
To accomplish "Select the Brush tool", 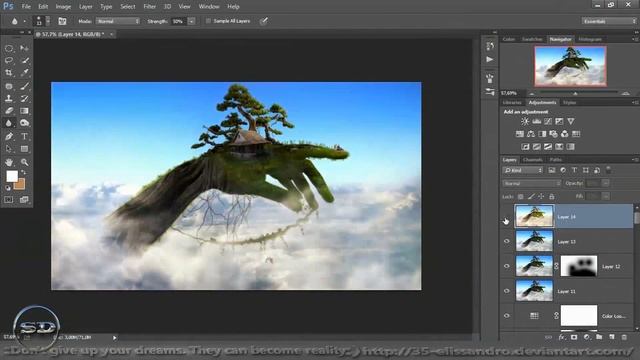I will [x=24, y=86].
